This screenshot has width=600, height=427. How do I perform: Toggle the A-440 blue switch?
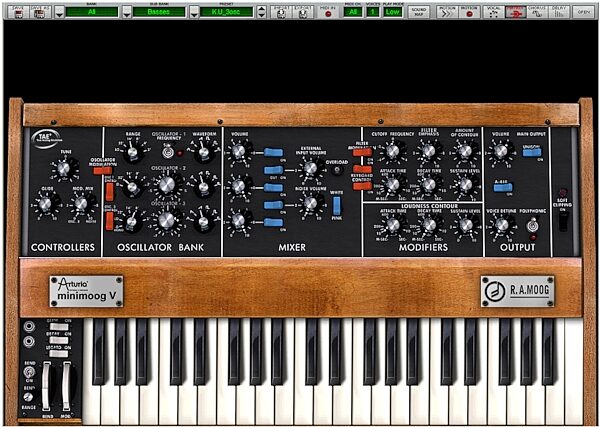point(503,187)
